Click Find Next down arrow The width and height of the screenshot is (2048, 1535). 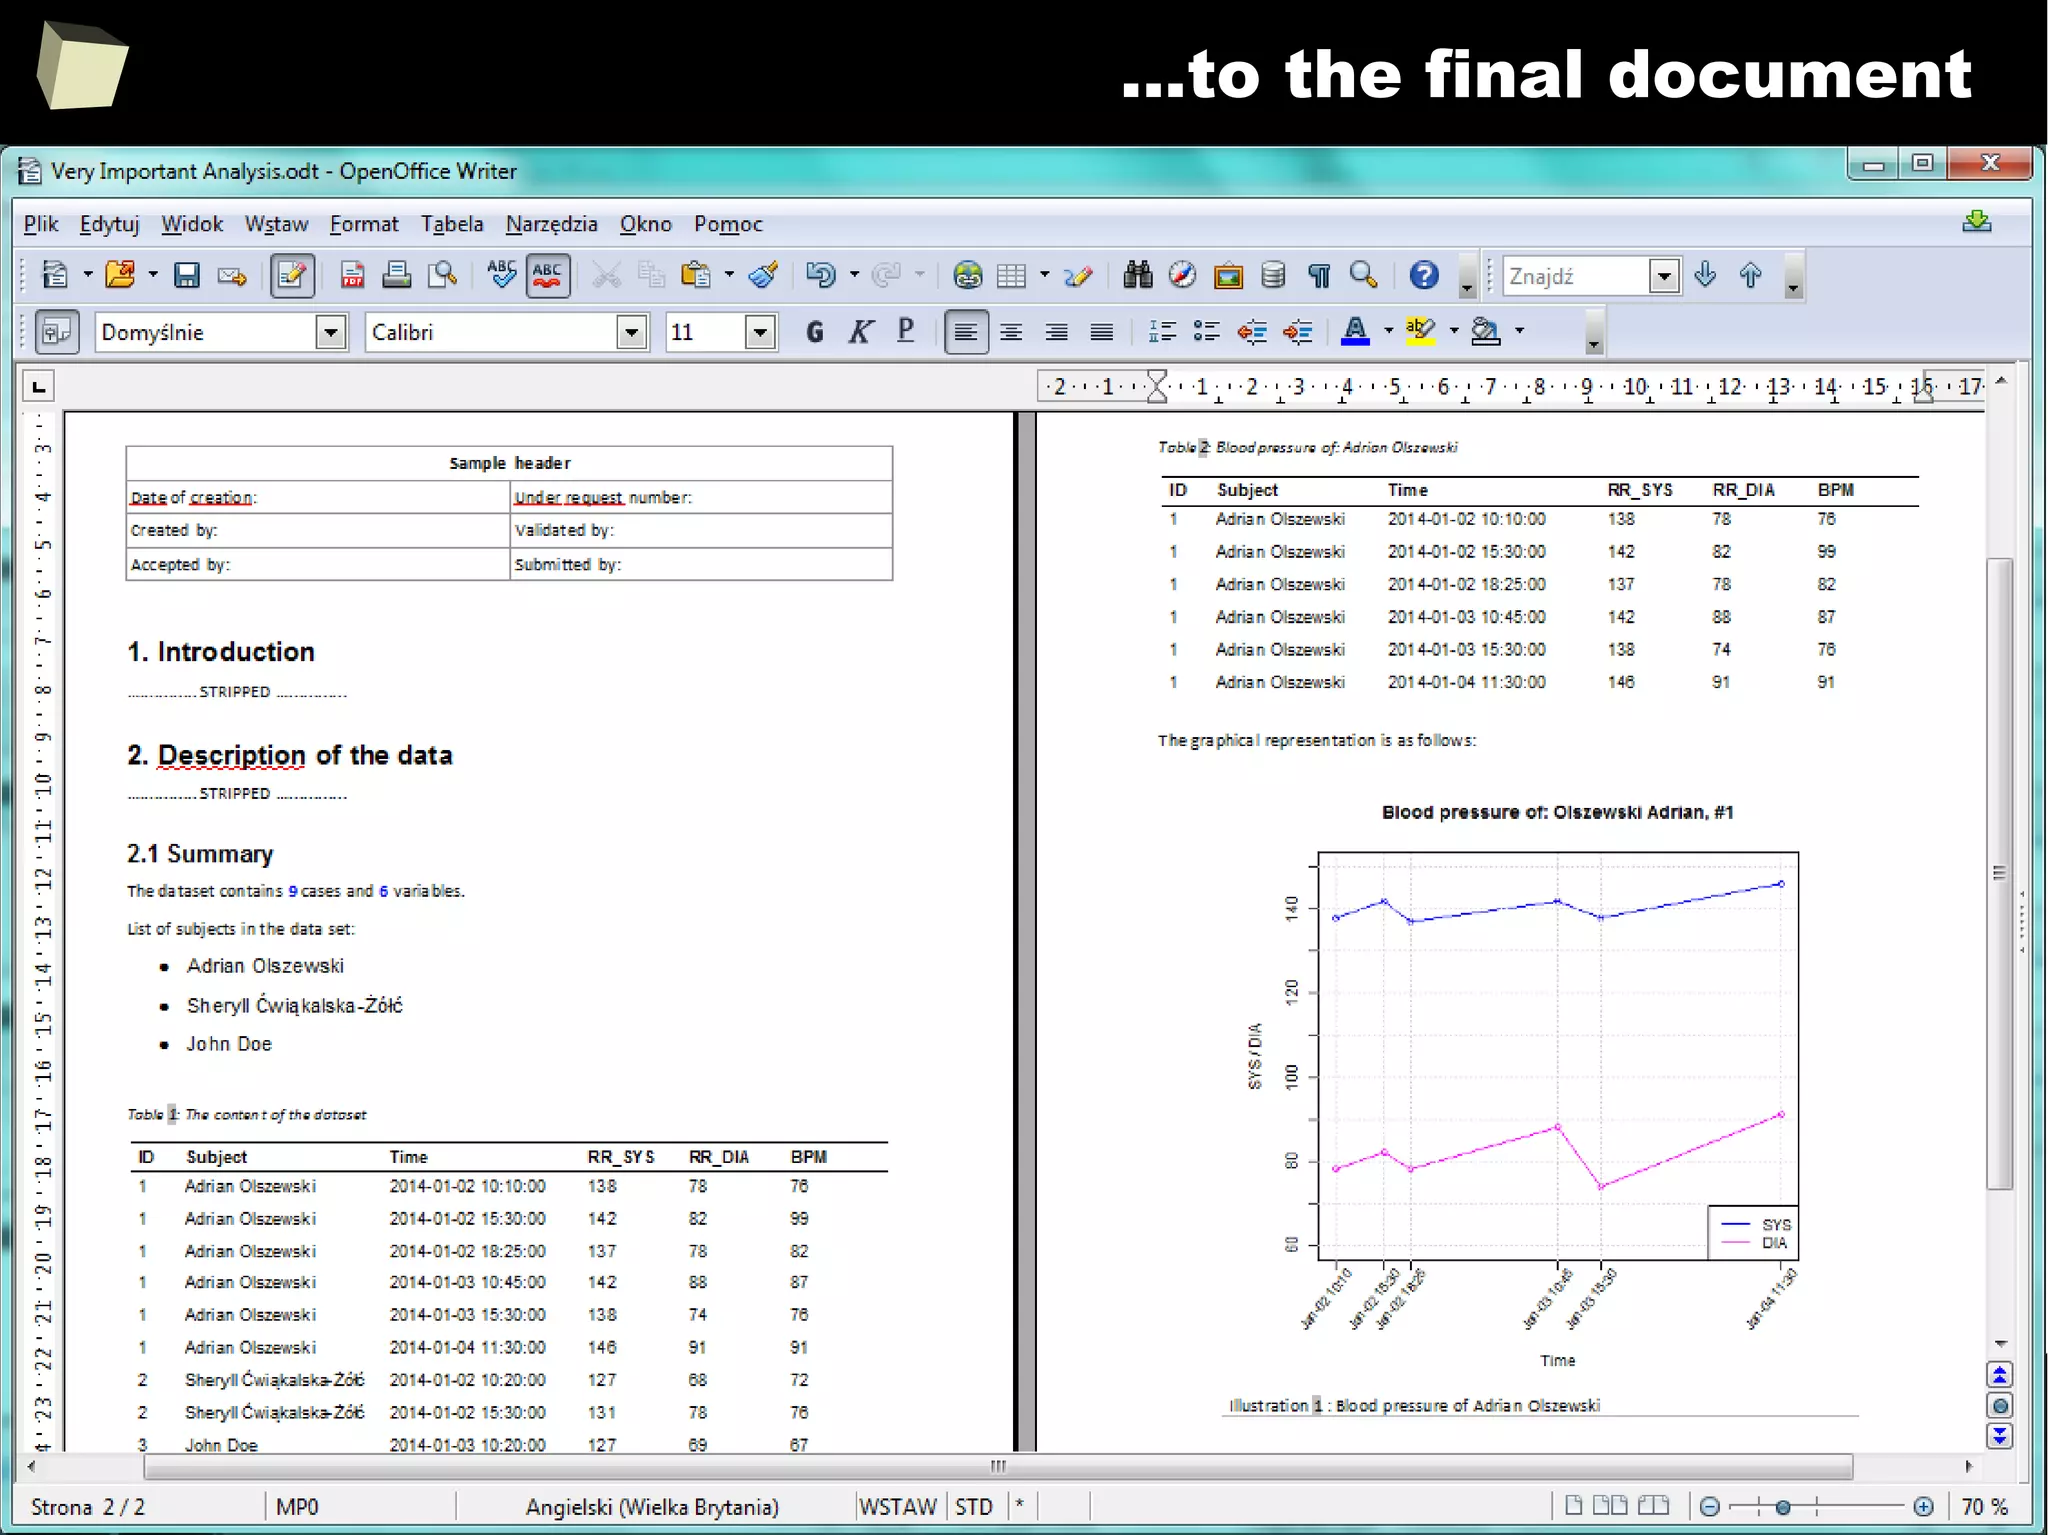coord(1706,275)
